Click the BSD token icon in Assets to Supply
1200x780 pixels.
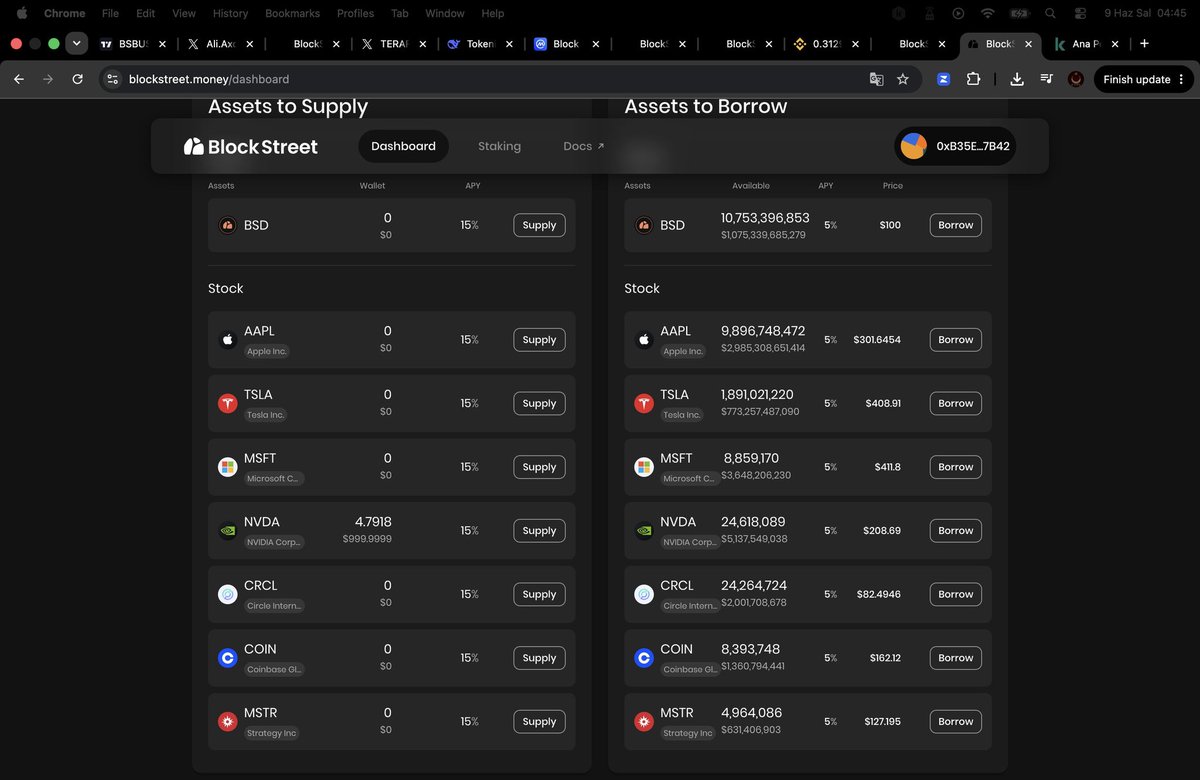coord(227,225)
